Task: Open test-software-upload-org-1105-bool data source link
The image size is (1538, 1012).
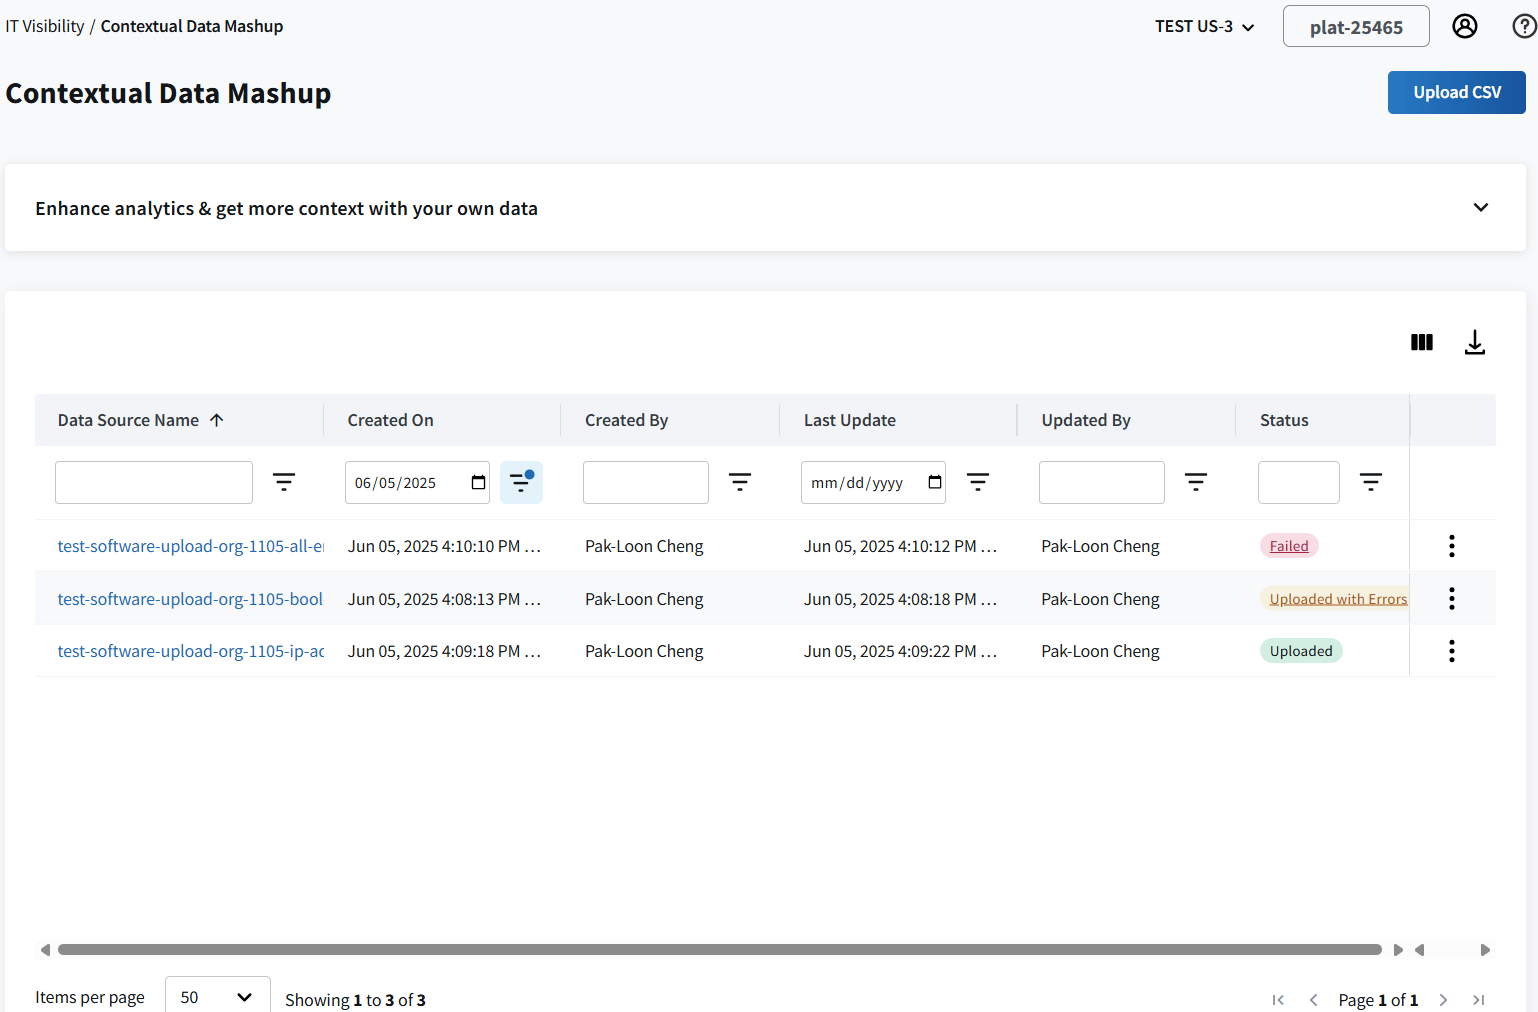Action: pyautogui.click(x=190, y=599)
